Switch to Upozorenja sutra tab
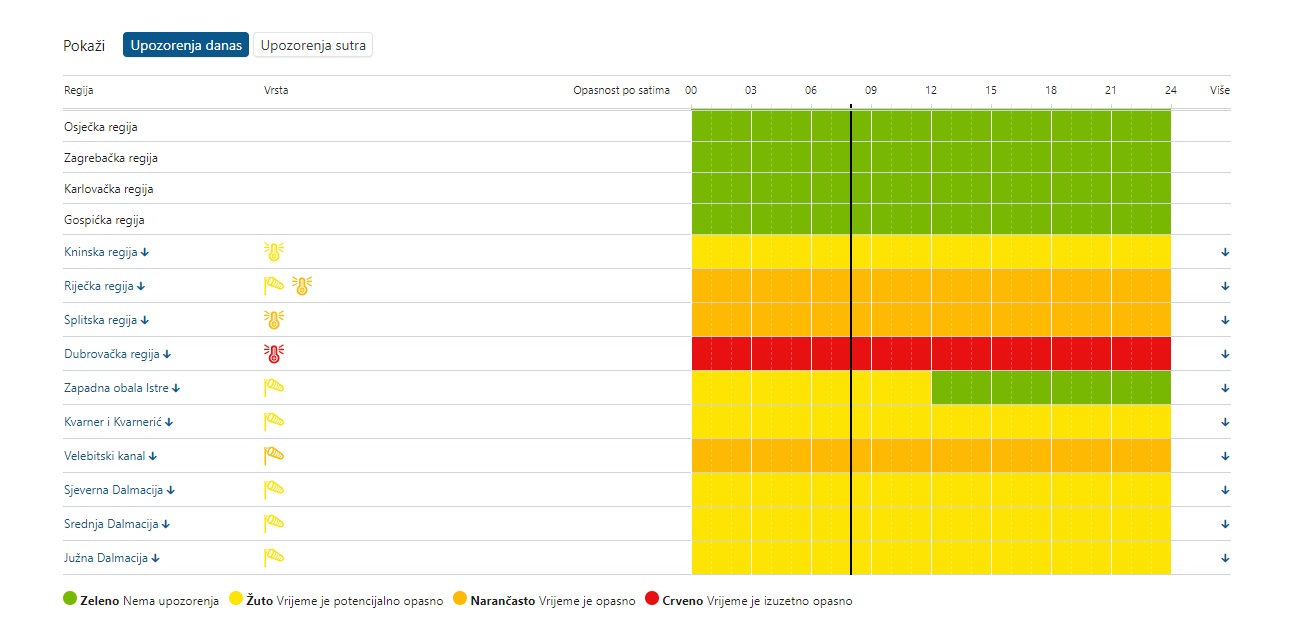The image size is (1295, 632). [313, 45]
